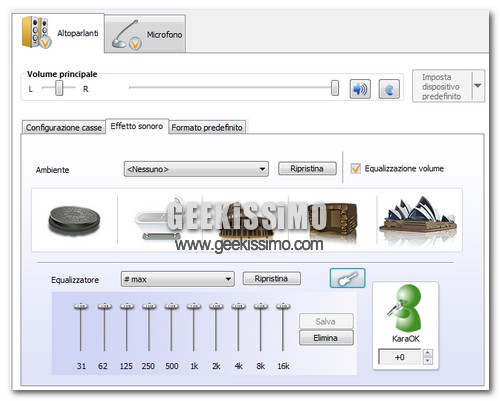Click the L/R balance slider handle

tap(59, 88)
